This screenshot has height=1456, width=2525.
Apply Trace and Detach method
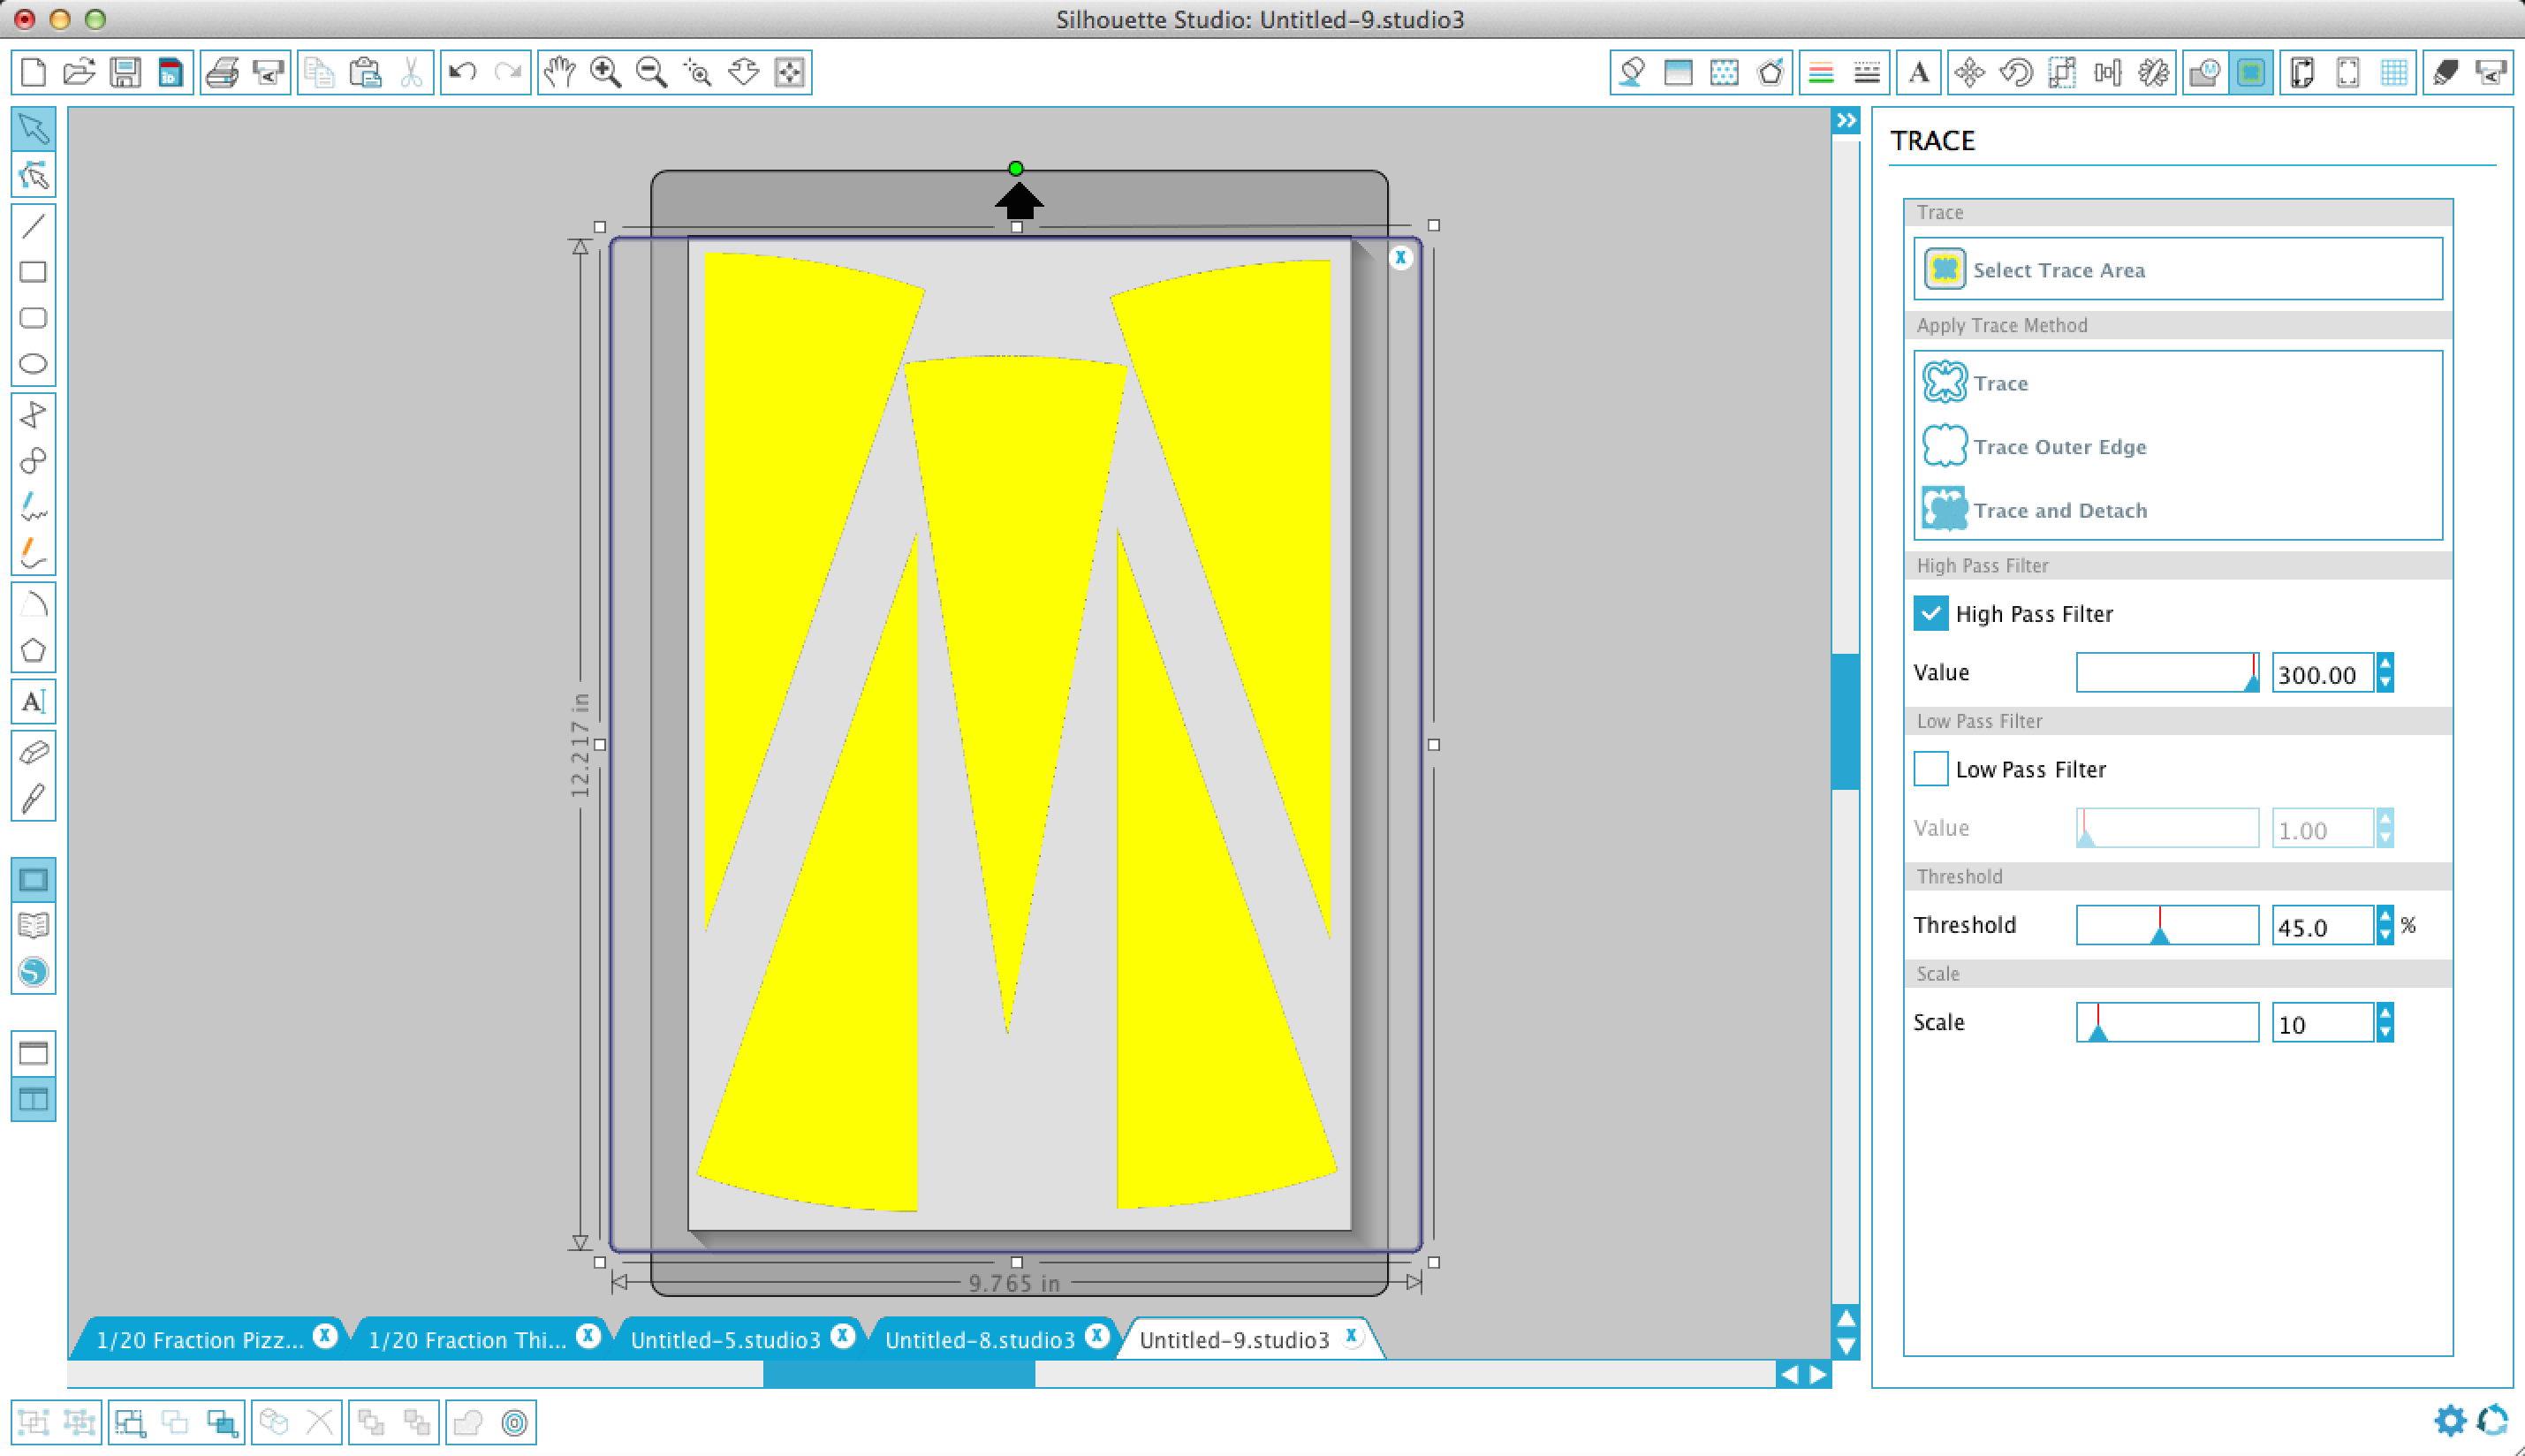[2177, 510]
